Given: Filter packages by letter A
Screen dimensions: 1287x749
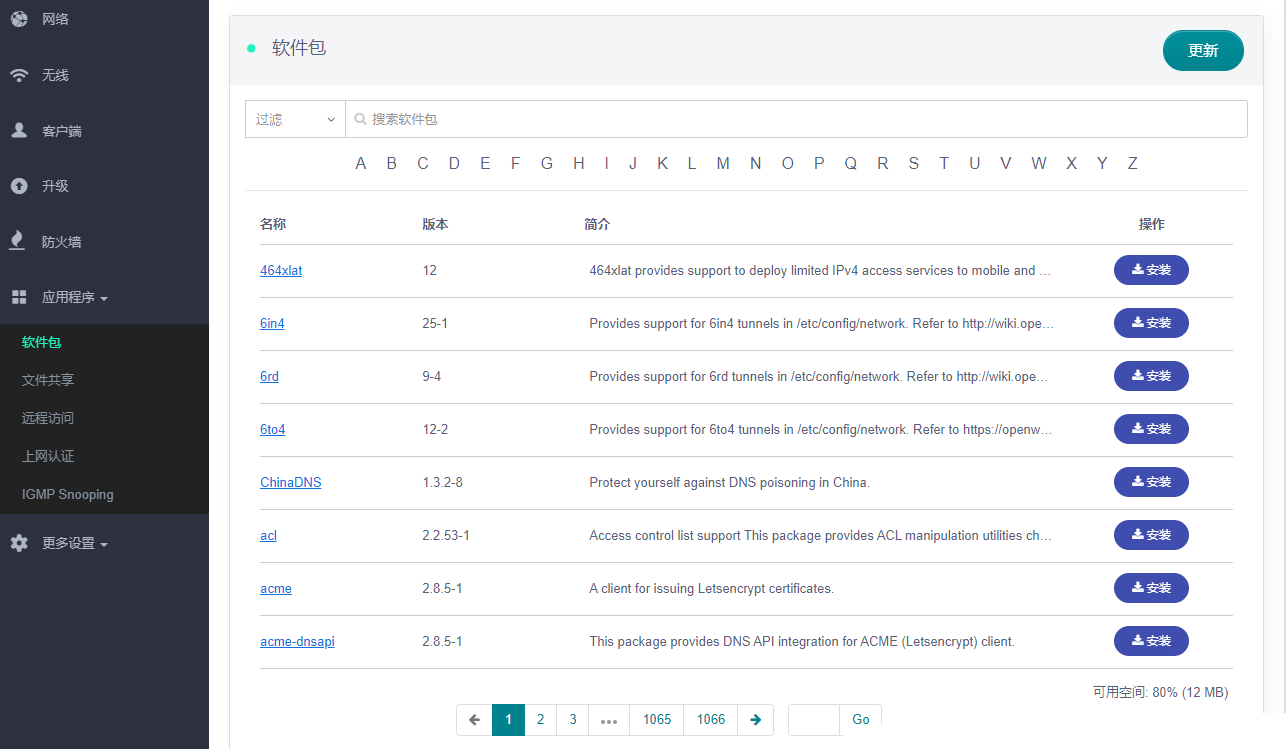Looking at the screenshot, I should 361,163.
